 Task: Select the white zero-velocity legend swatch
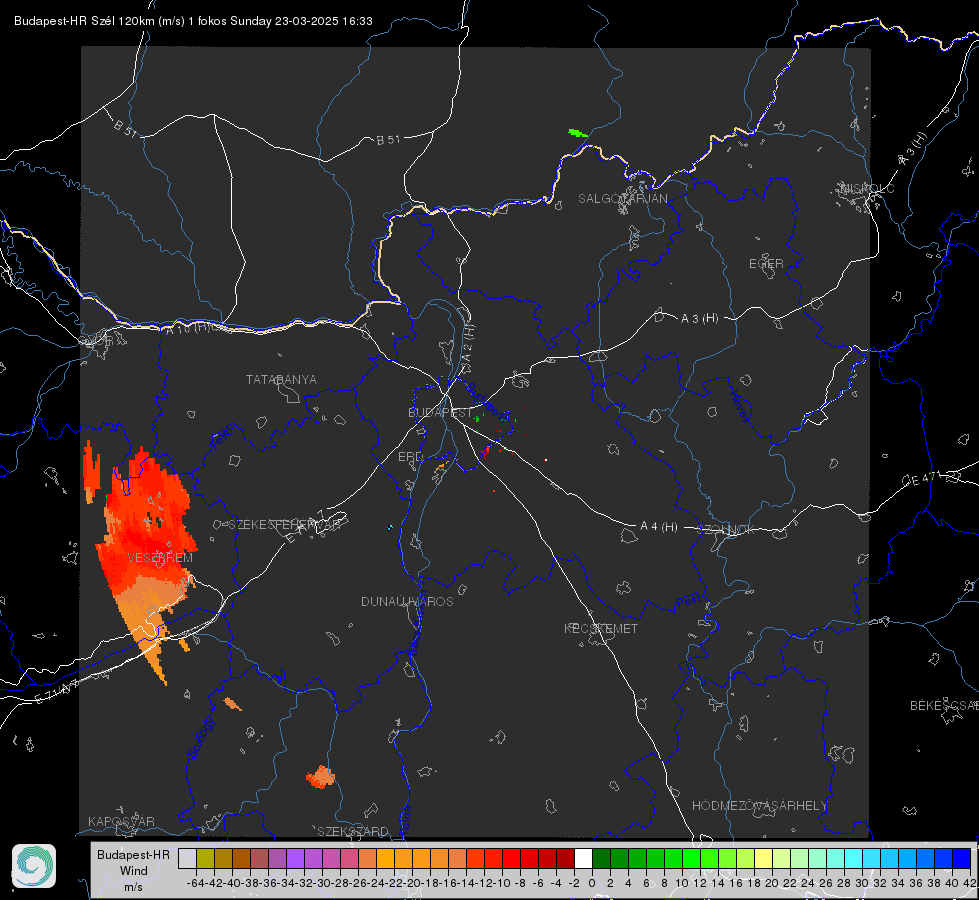tap(583, 858)
